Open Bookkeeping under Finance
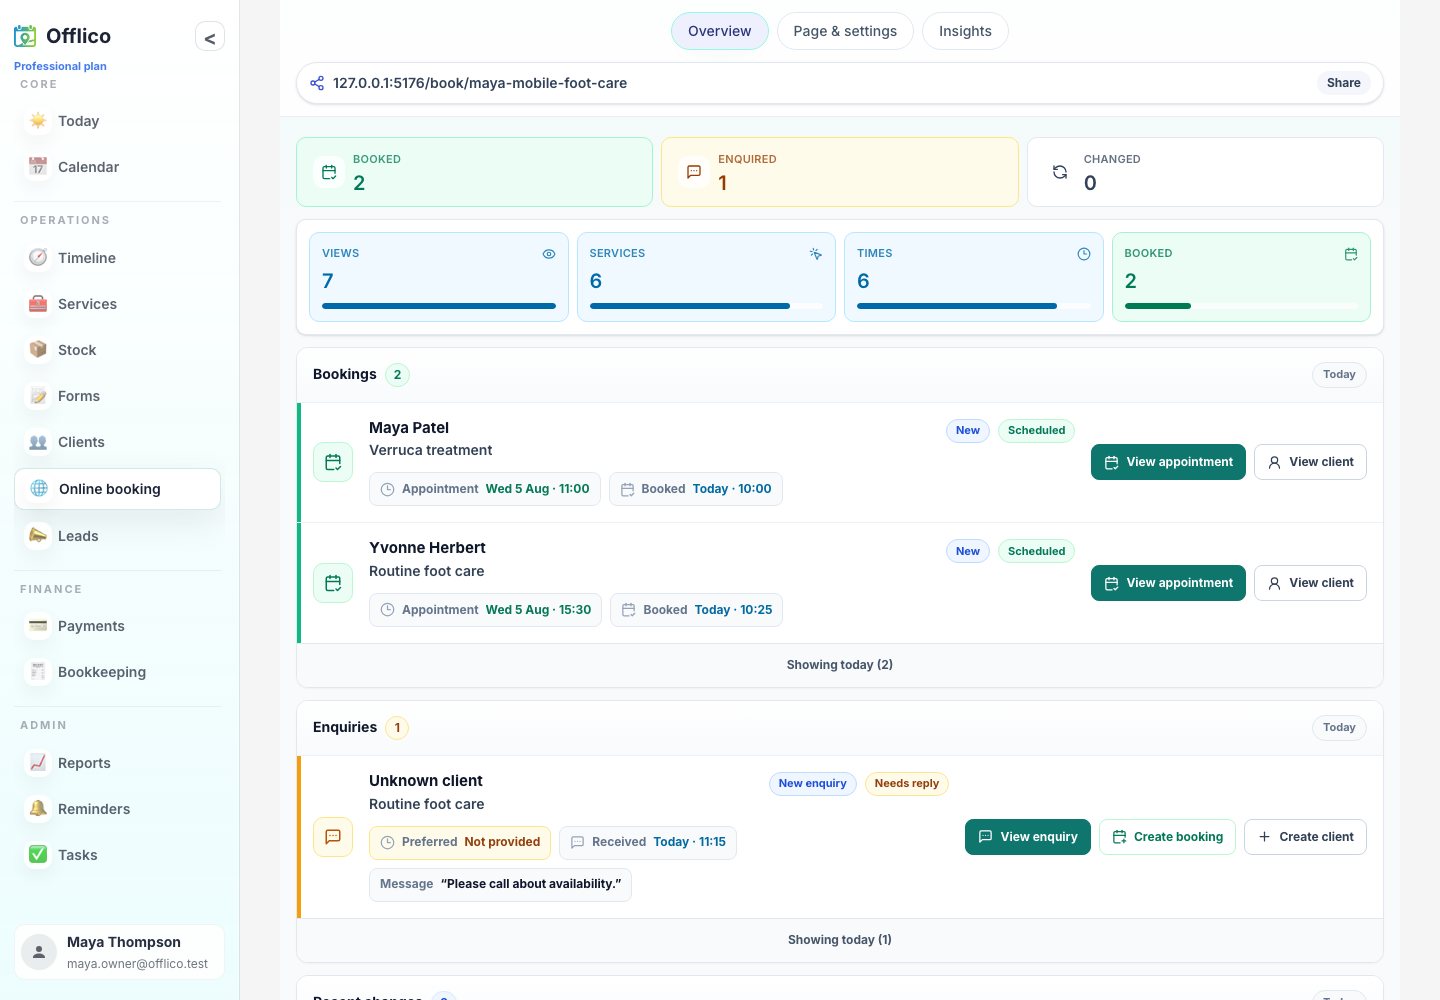This screenshot has height=1000, width=1440. click(x=117, y=672)
